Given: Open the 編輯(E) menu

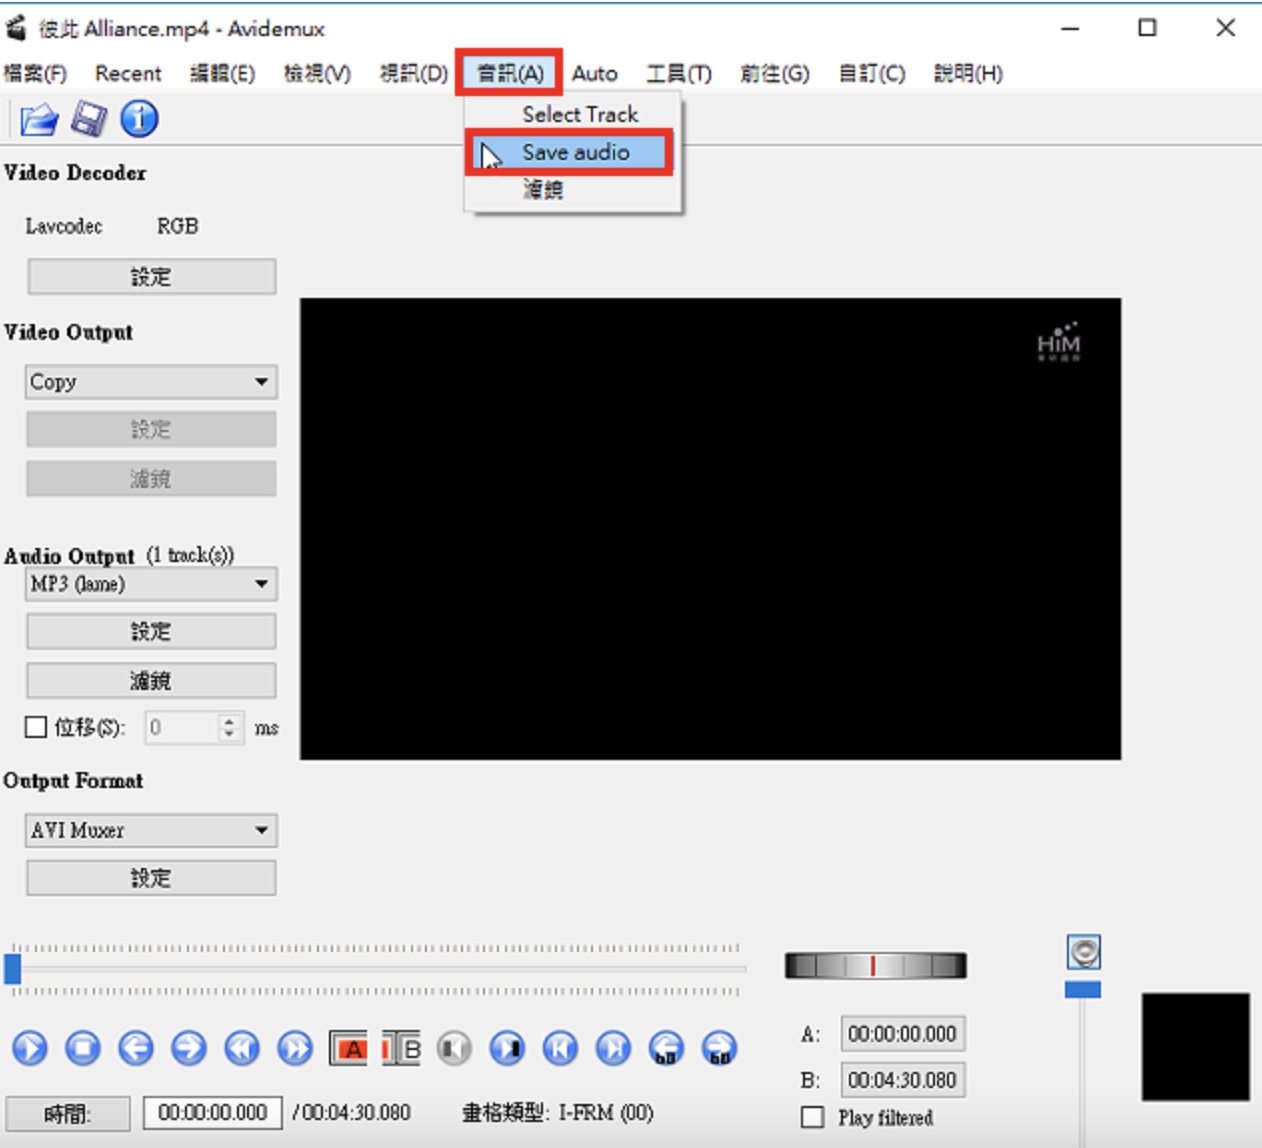Looking at the screenshot, I should 222,73.
